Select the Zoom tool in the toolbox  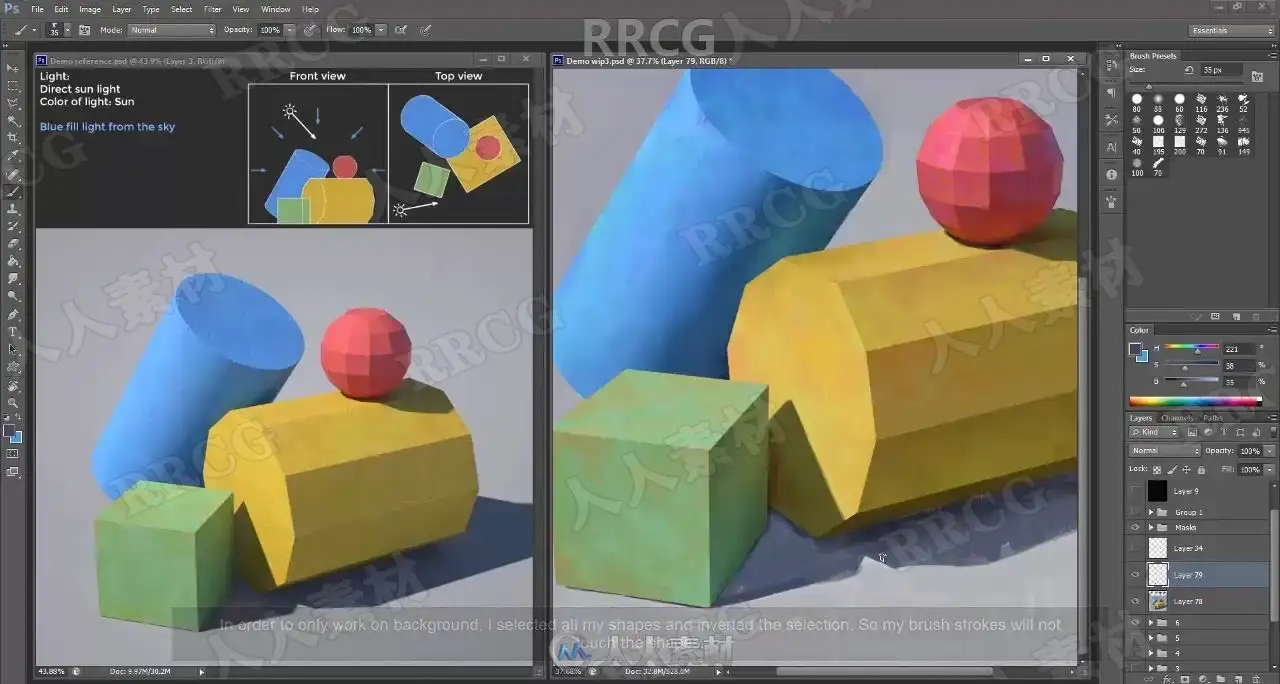(x=13, y=403)
